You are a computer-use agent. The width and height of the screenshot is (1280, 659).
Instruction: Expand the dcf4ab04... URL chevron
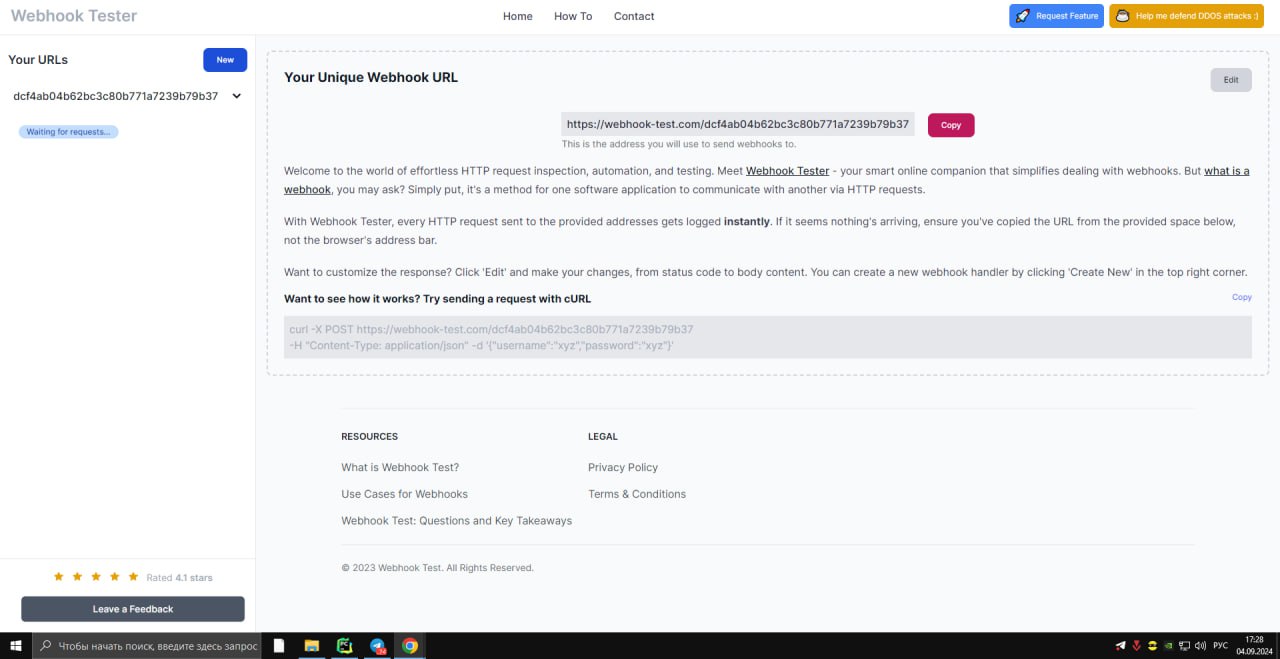pos(237,96)
